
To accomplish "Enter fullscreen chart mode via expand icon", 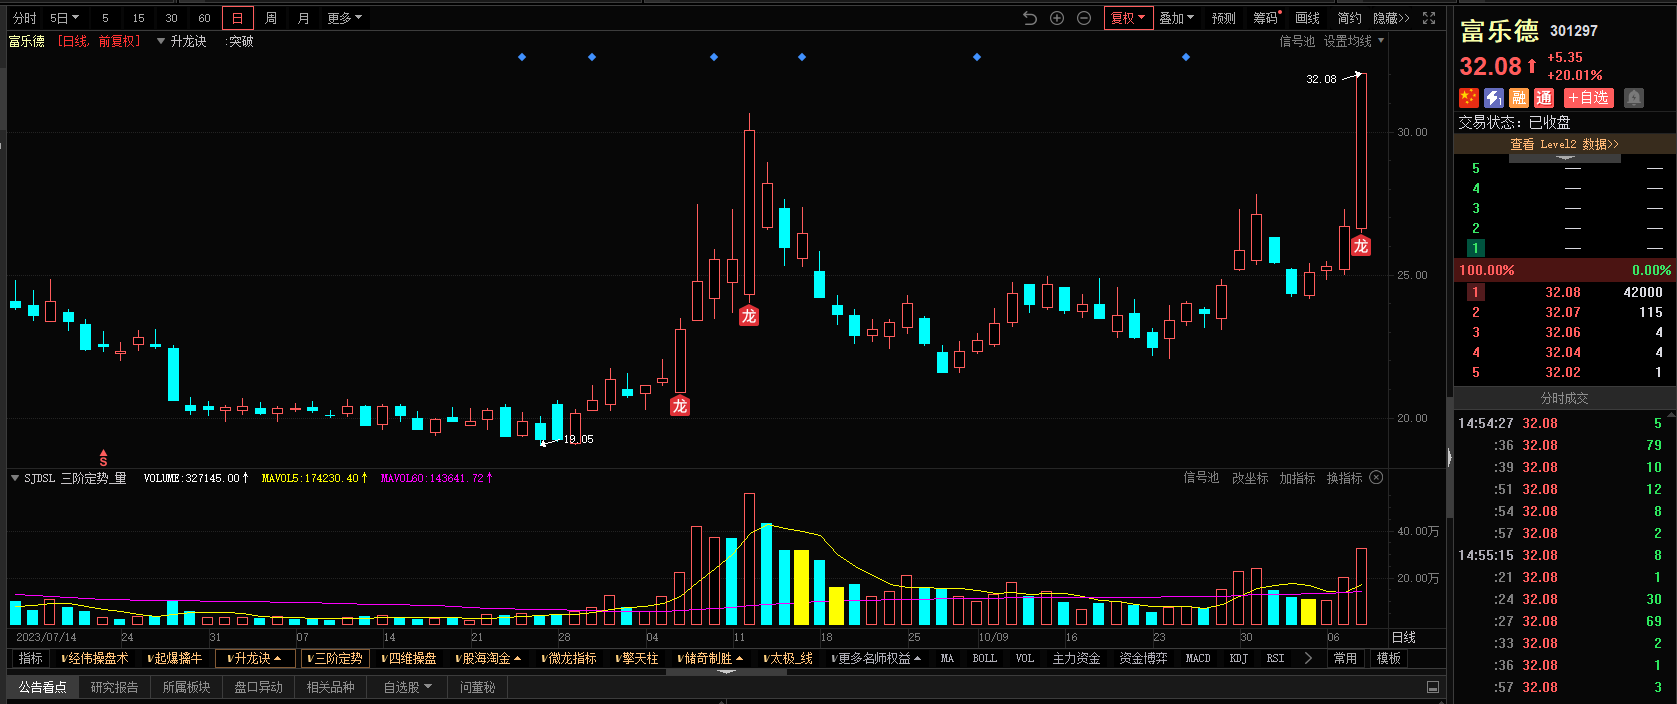I will pos(1429,18).
